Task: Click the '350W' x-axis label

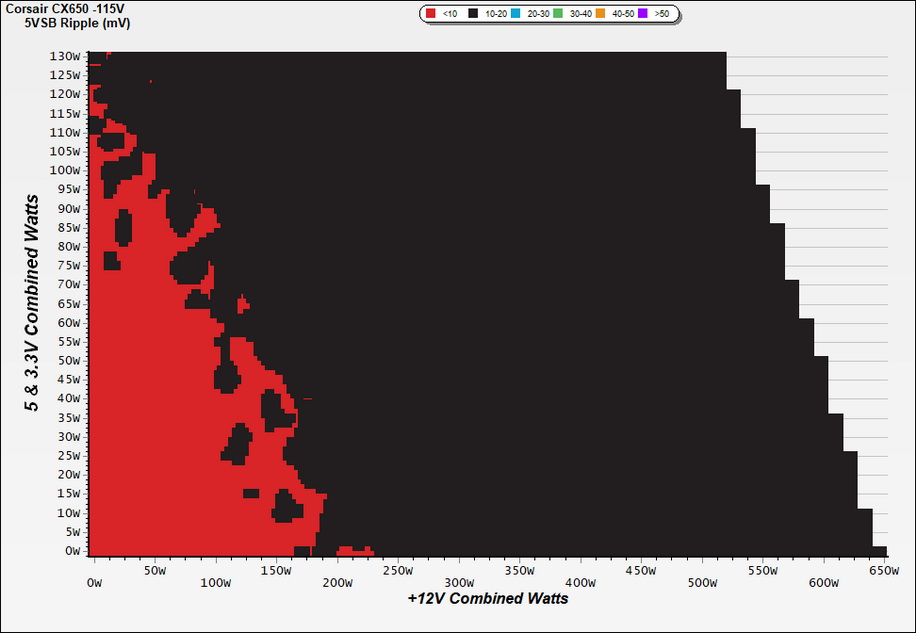Action: 519,571
